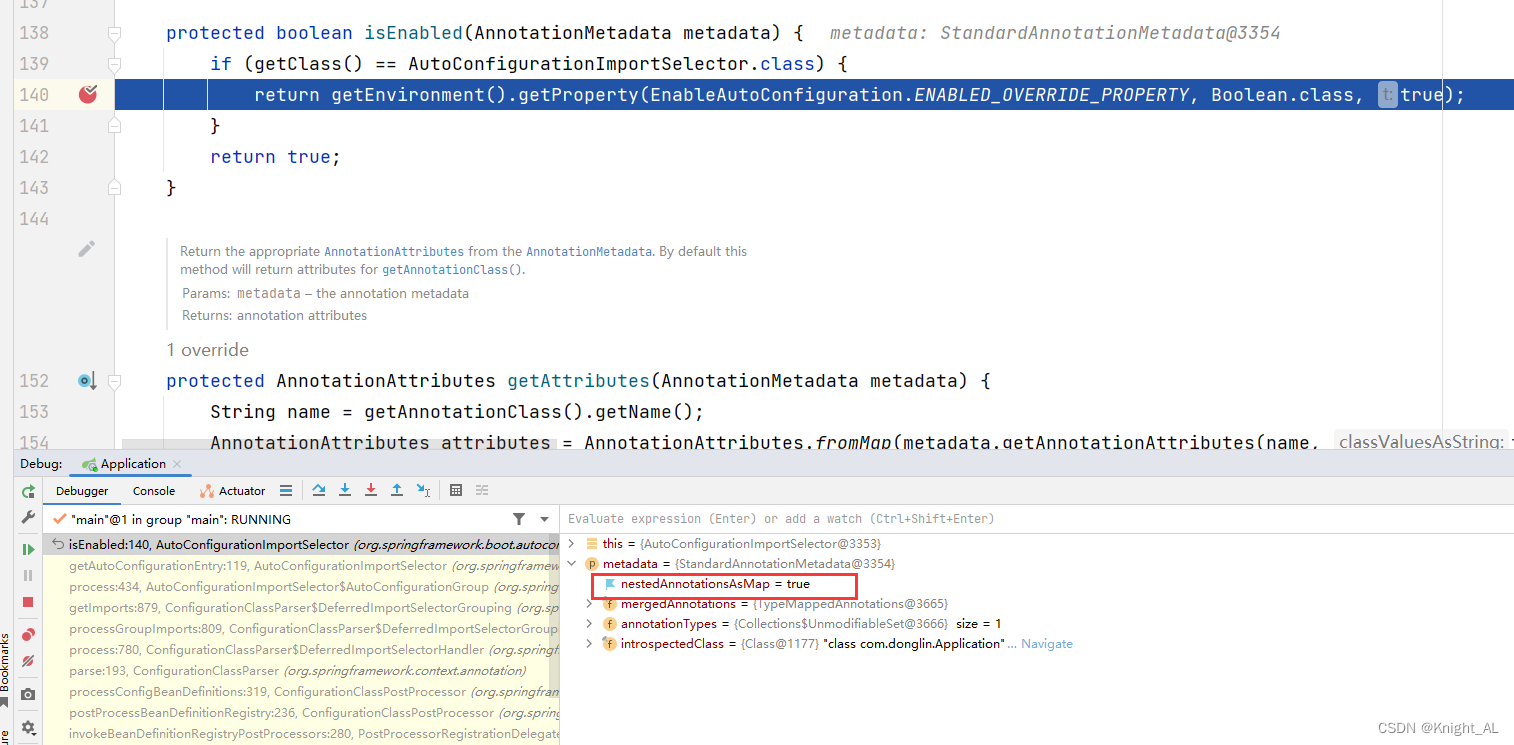Click the '1 override' hint above getAttributes
This screenshot has width=1514, height=745.
click(208, 350)
